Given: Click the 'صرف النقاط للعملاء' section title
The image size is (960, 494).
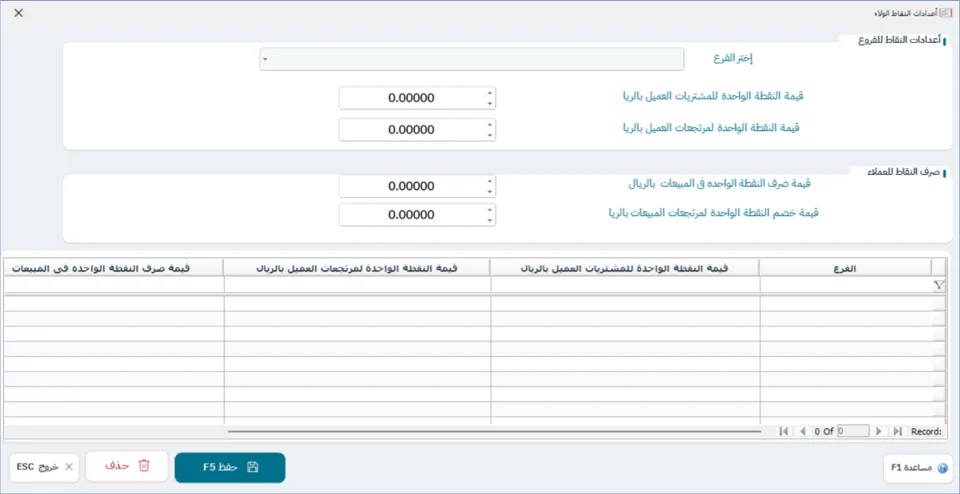Looking at the screenshot, I should tap(904, 172).
